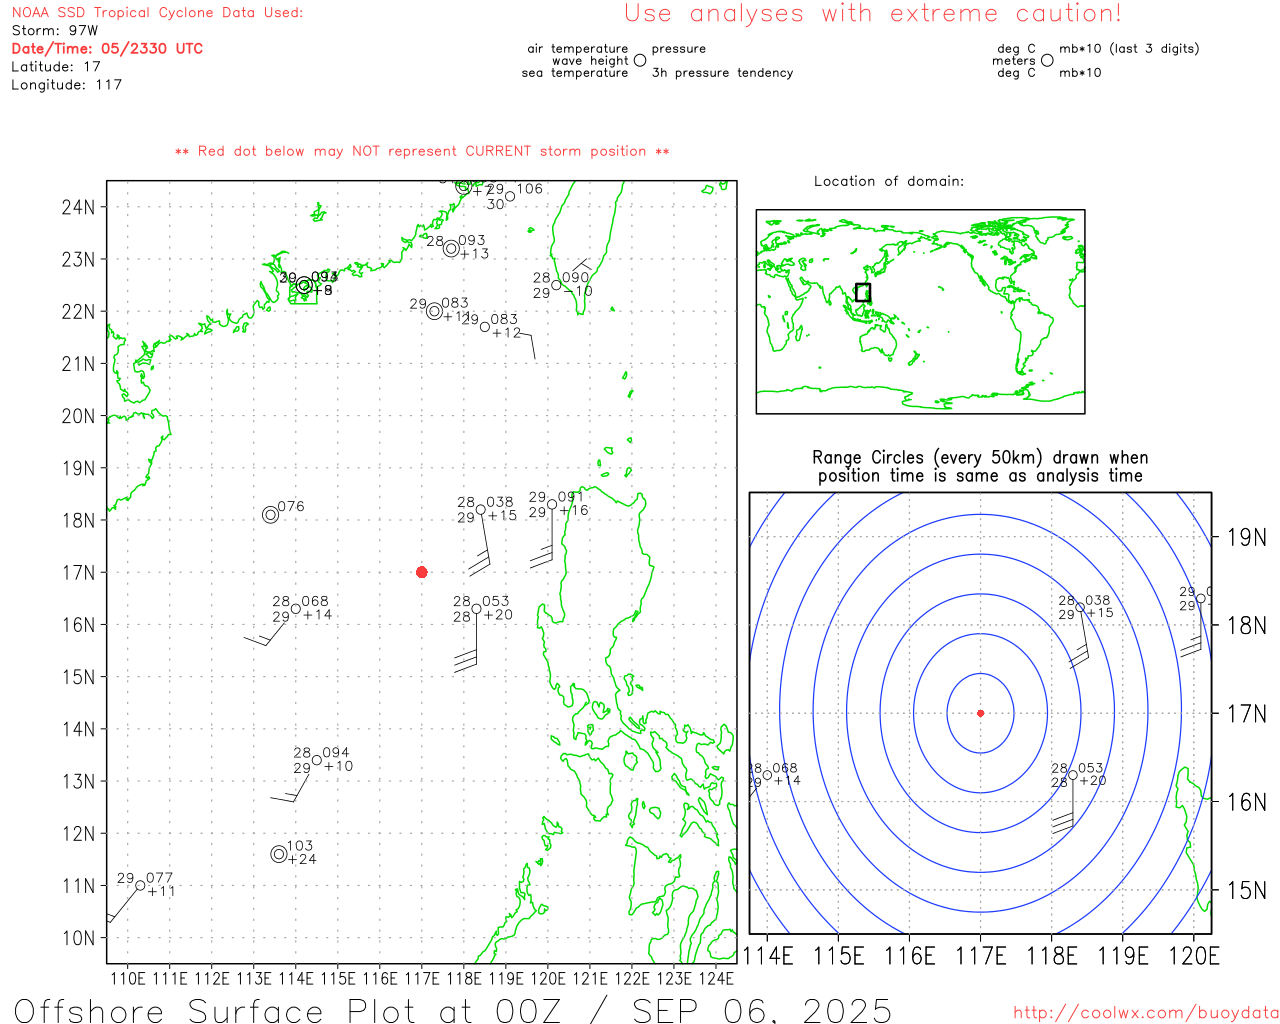This screenshot has height=1024, width=1280.
Task: Click the 106 station at top of map
Action: 510,196
